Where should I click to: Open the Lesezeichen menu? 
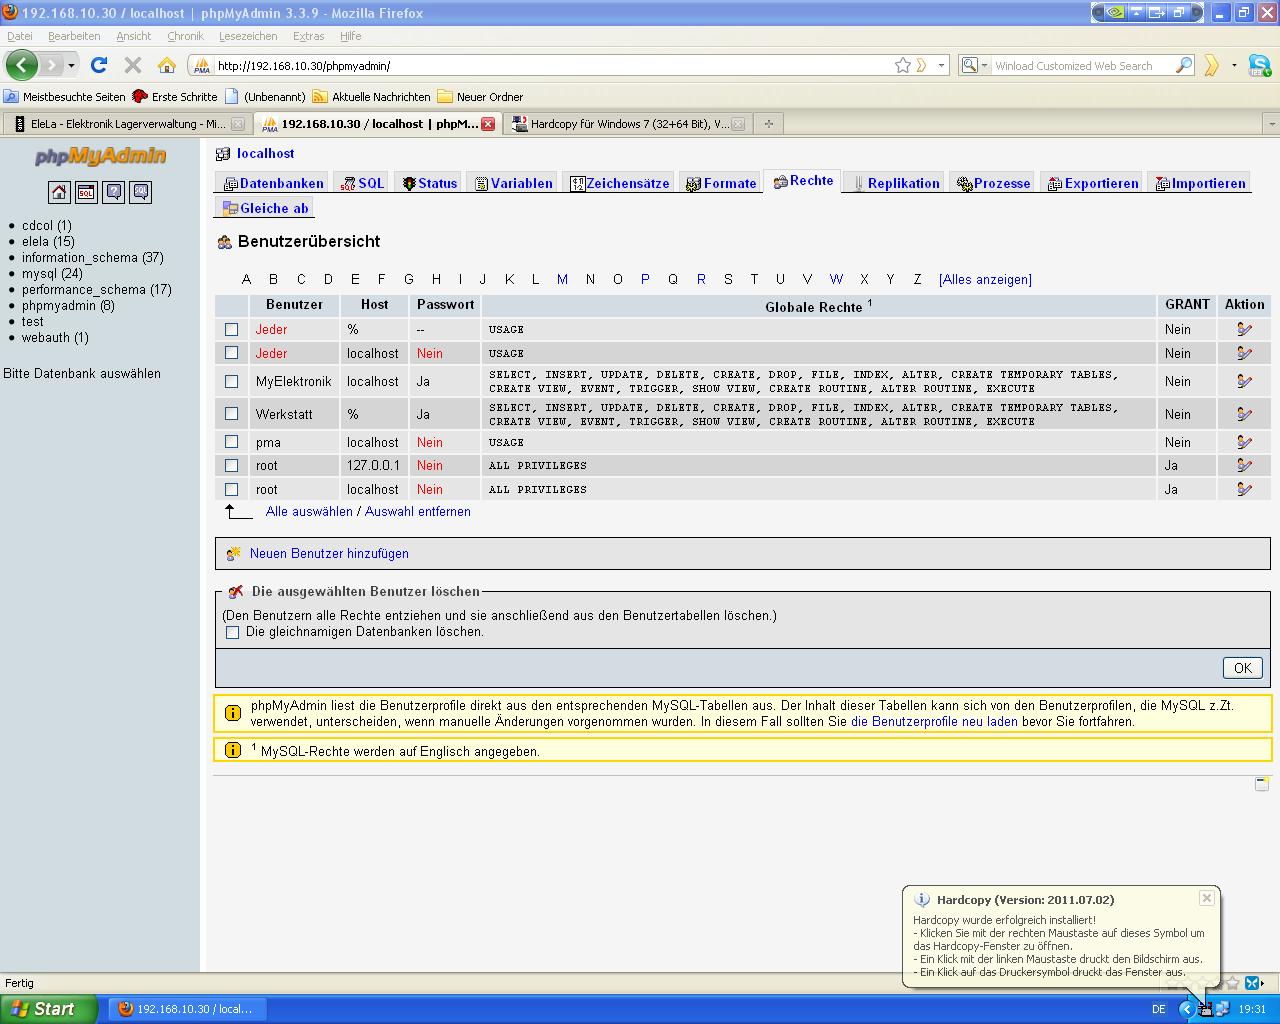[x=248, y=36]
